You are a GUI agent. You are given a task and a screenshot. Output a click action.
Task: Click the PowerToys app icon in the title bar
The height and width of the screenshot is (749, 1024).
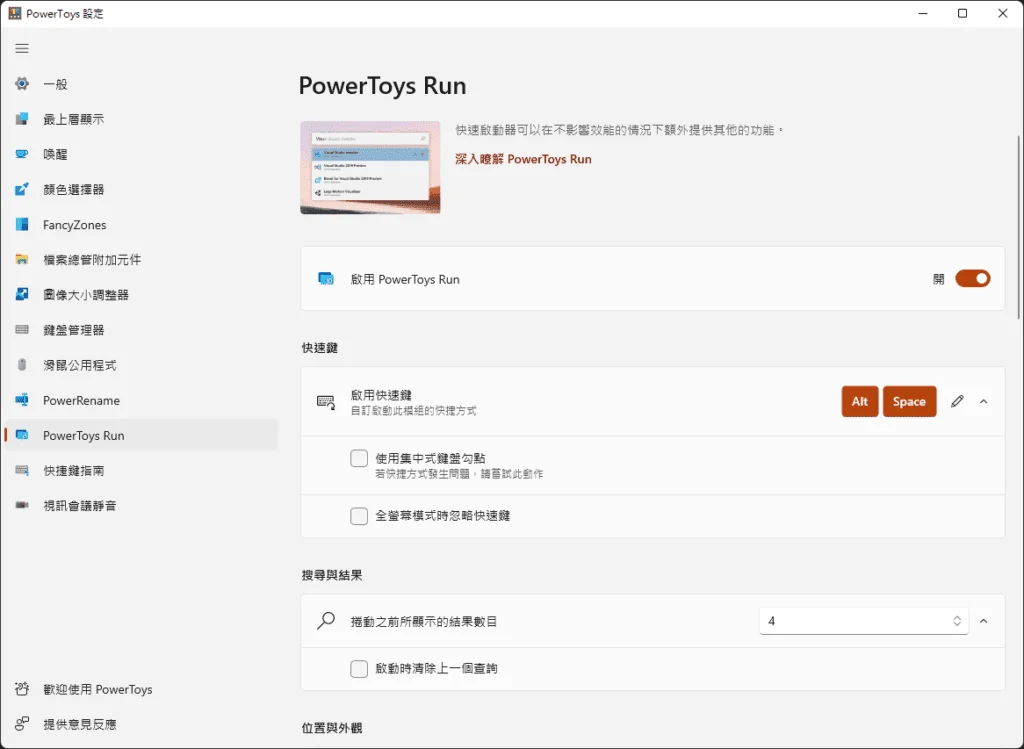click(15, 14)
